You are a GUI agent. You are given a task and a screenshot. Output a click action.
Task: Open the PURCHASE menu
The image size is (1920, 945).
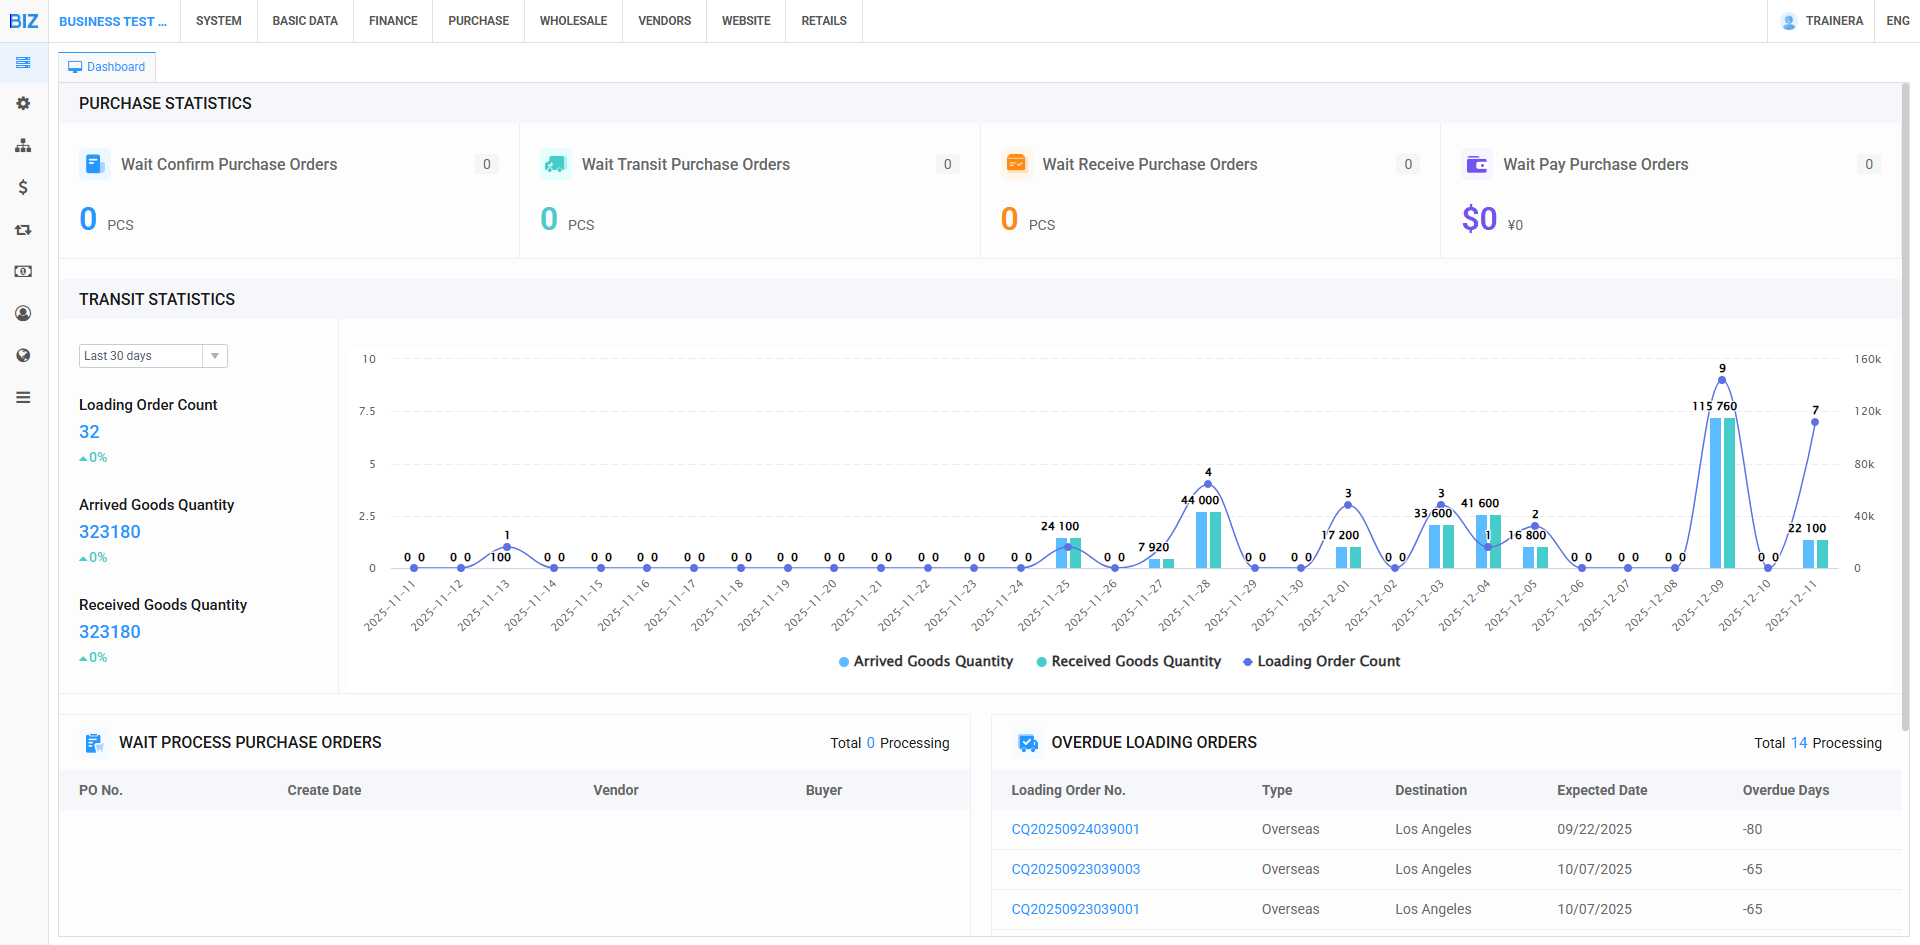[478, 21]
